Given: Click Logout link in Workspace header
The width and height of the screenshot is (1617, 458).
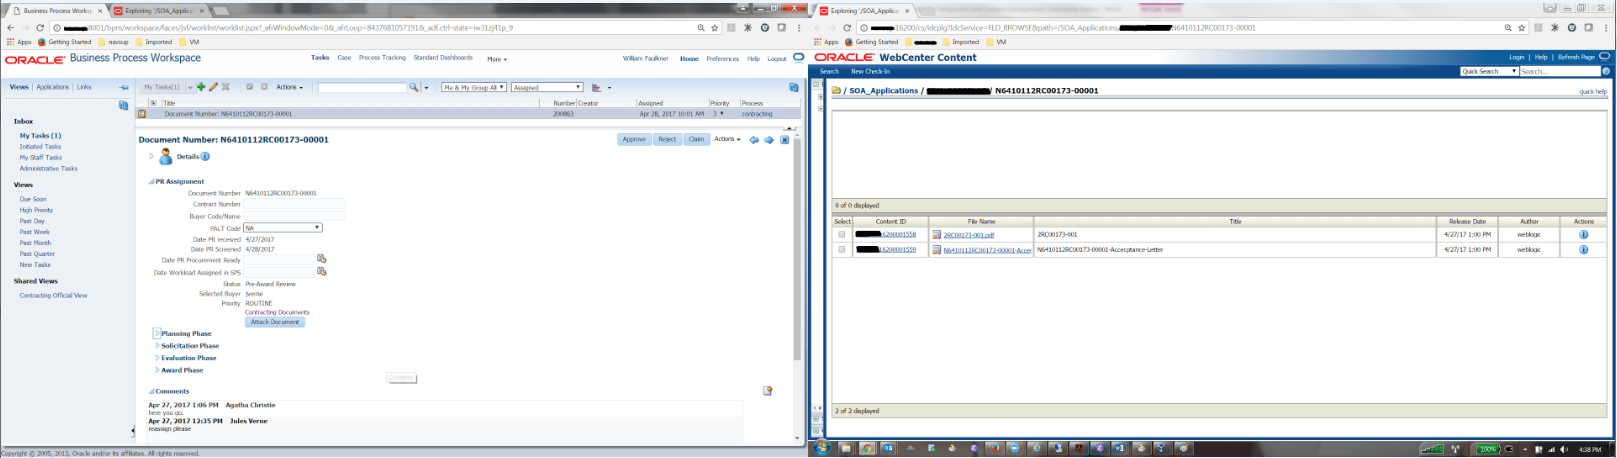Looking at the screenshot, I should pos(777,59).
